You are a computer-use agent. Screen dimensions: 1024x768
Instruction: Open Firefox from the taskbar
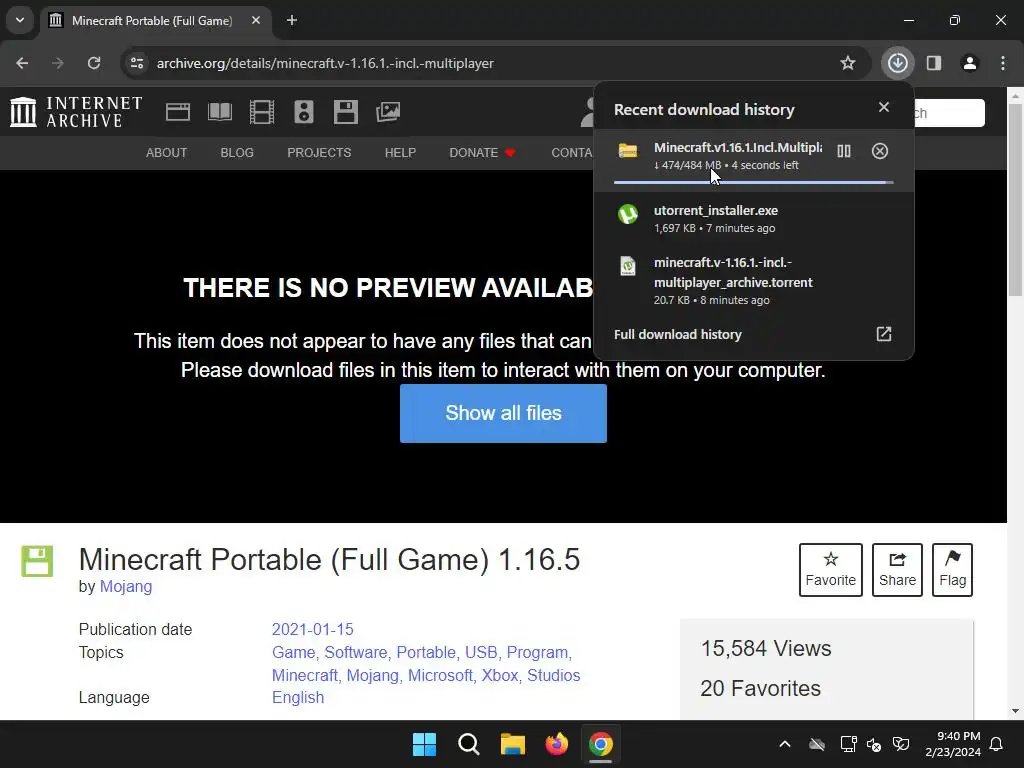556,744
